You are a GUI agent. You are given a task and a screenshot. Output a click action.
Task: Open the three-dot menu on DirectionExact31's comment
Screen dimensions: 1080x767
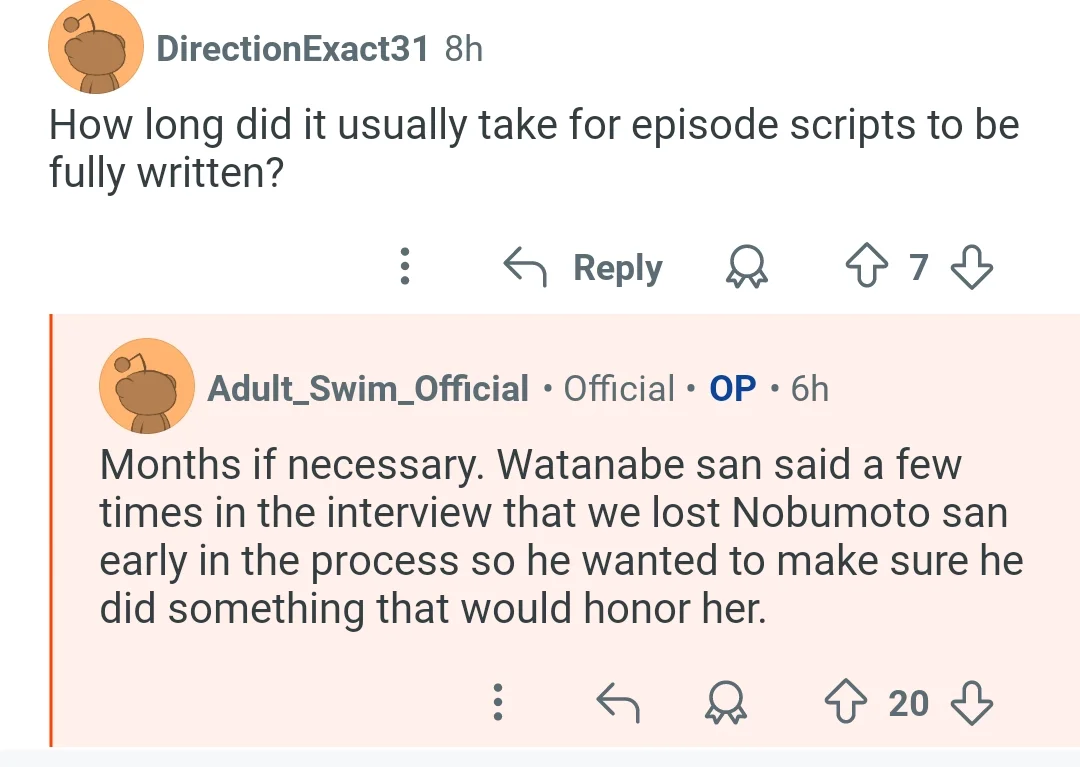pos(405,266)
